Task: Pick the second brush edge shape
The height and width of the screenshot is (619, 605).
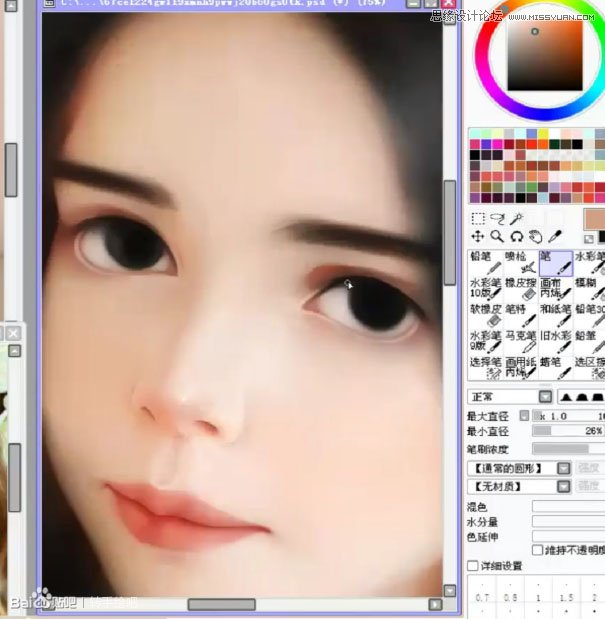Action: pos(581,397)
